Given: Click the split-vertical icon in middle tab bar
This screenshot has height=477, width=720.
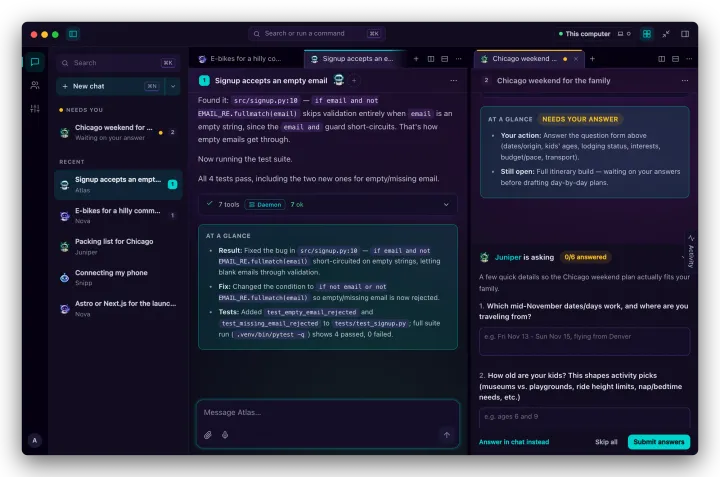Looking at the screenshot, I should (431, 59).
